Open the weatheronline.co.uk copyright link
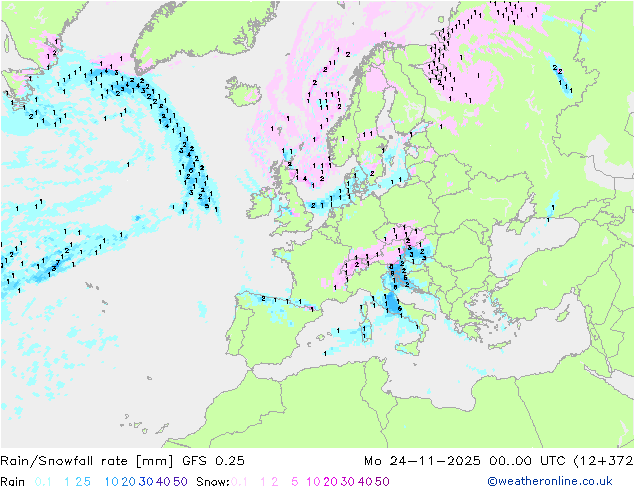 [550, 481]
